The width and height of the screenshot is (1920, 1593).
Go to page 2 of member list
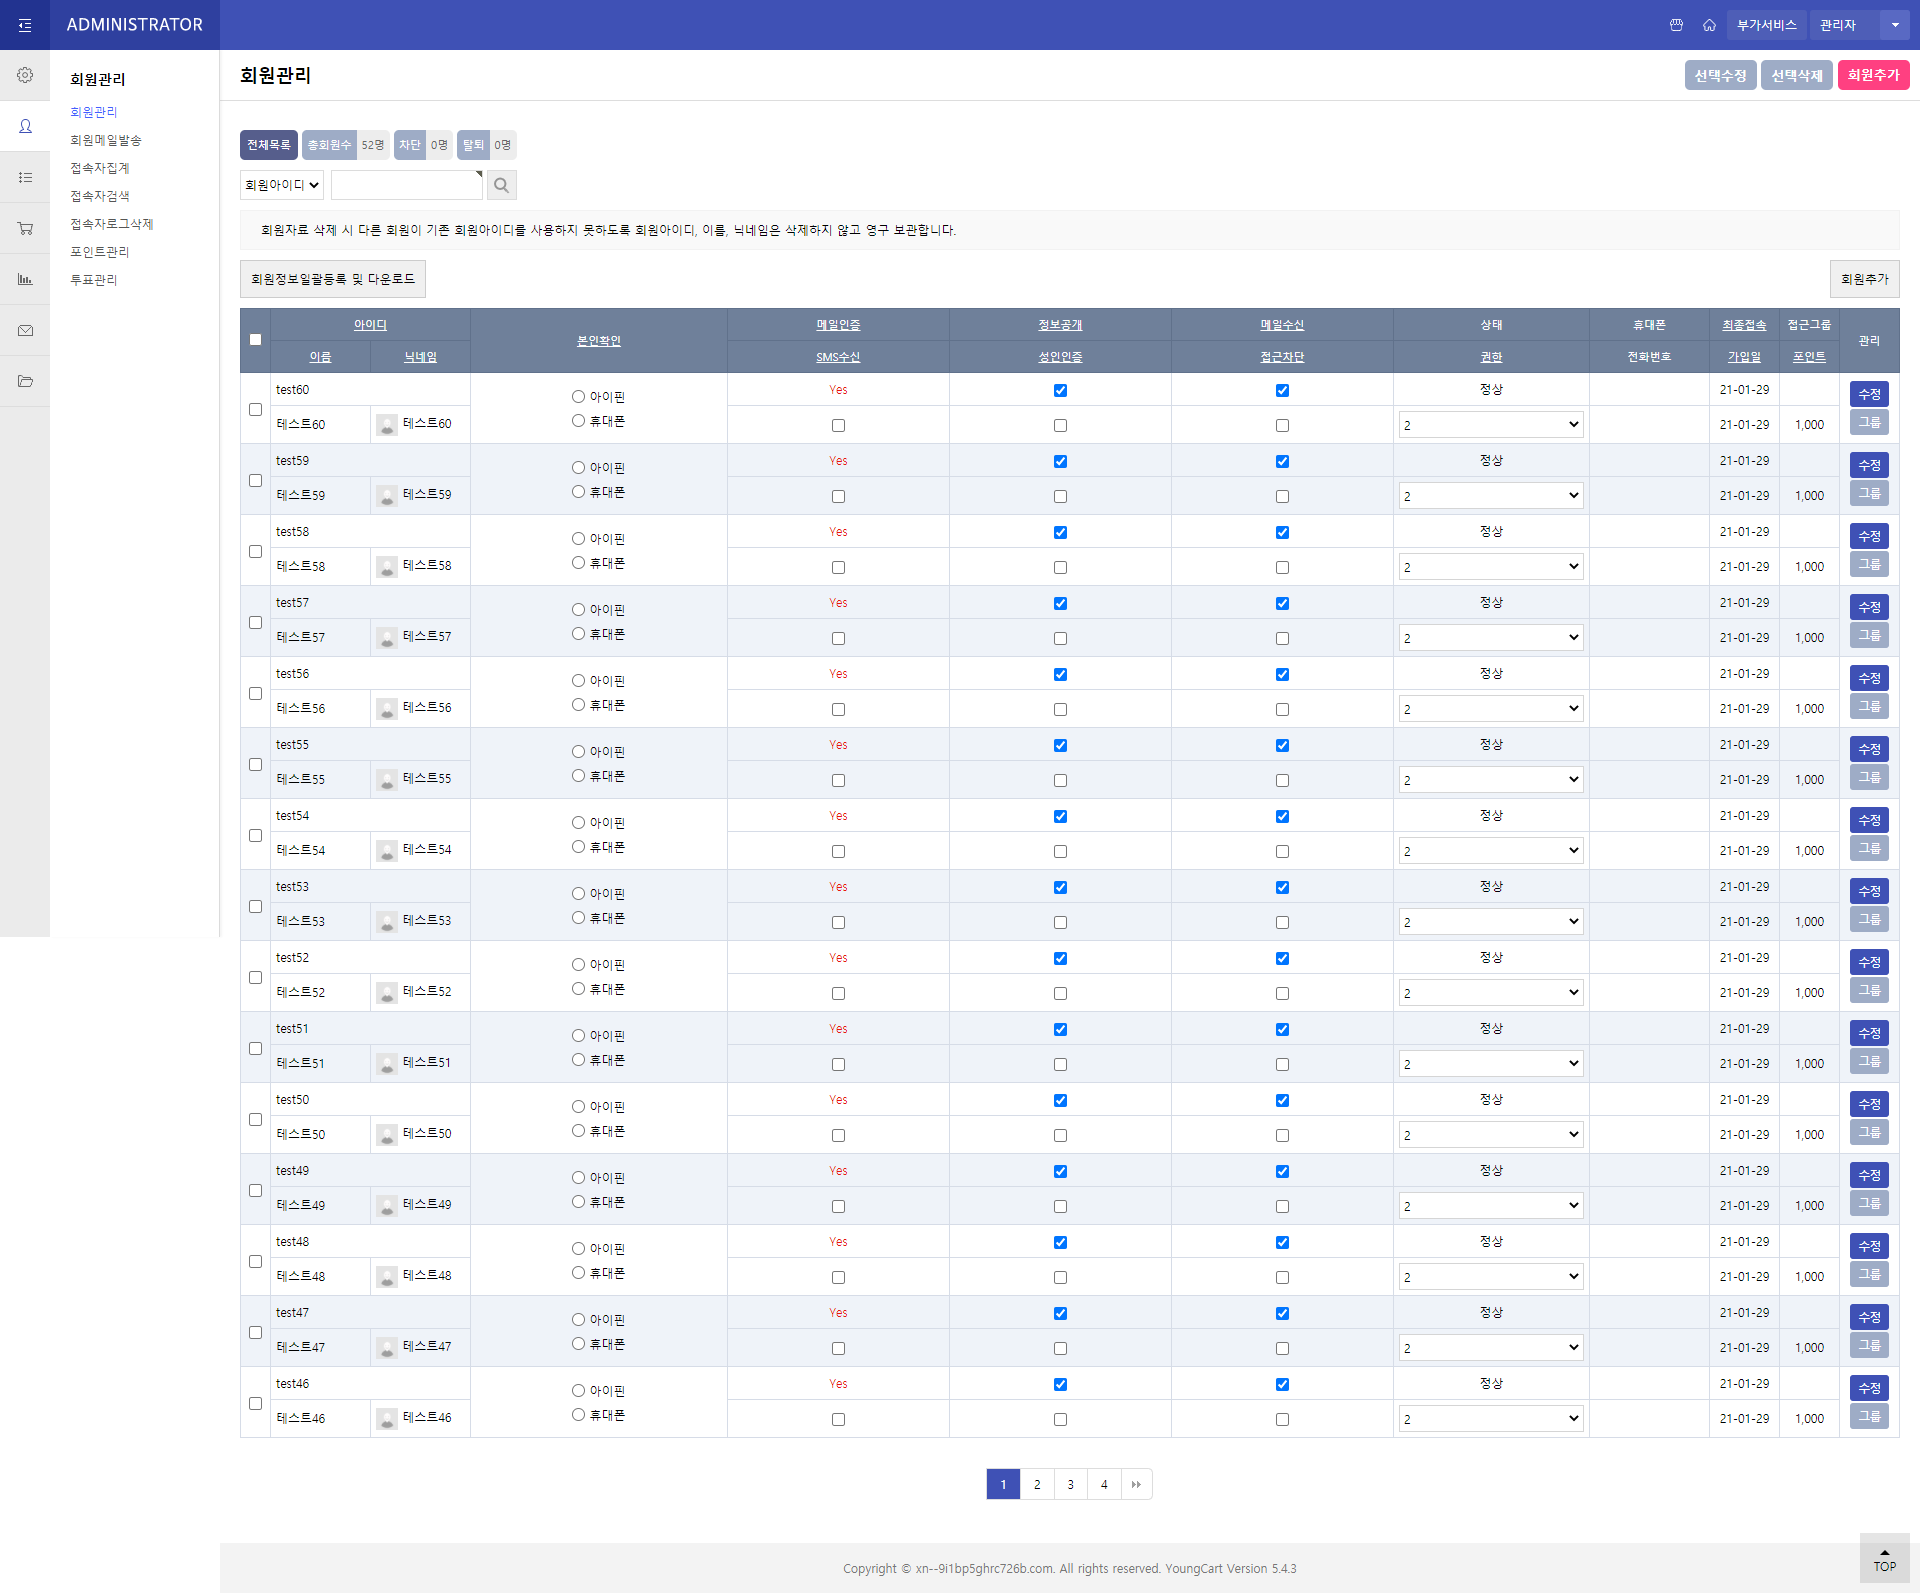(x=1037, y=1484)
